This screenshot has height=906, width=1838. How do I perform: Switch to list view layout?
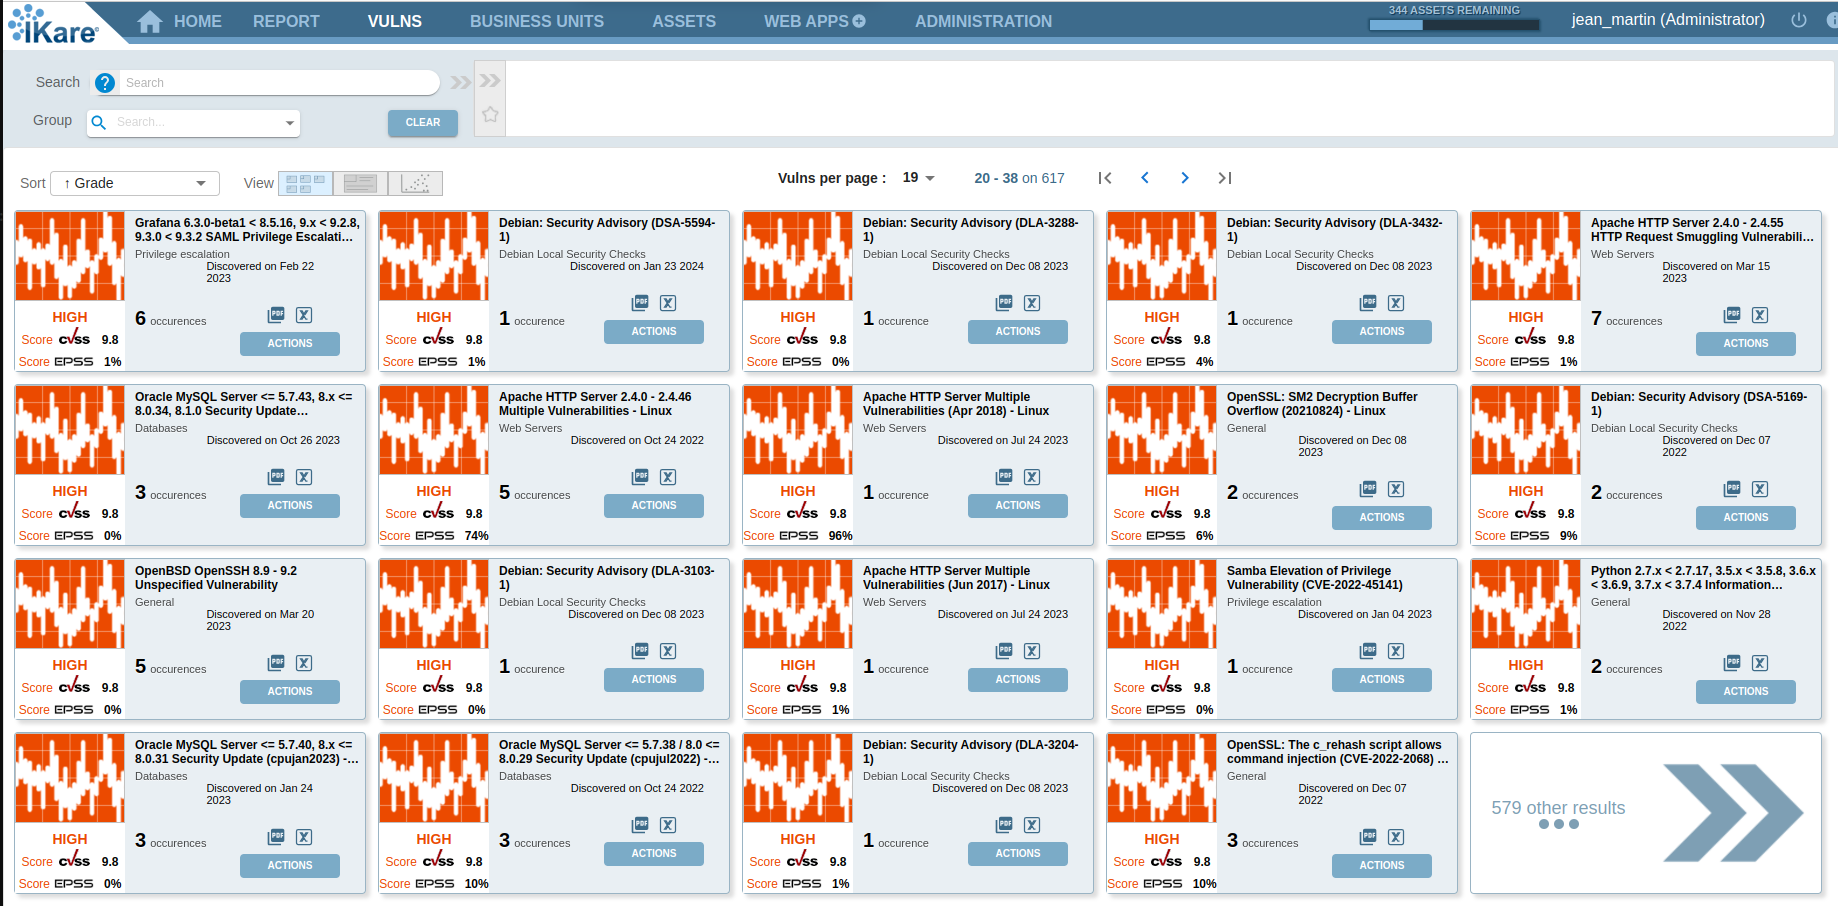pos(360,183)
